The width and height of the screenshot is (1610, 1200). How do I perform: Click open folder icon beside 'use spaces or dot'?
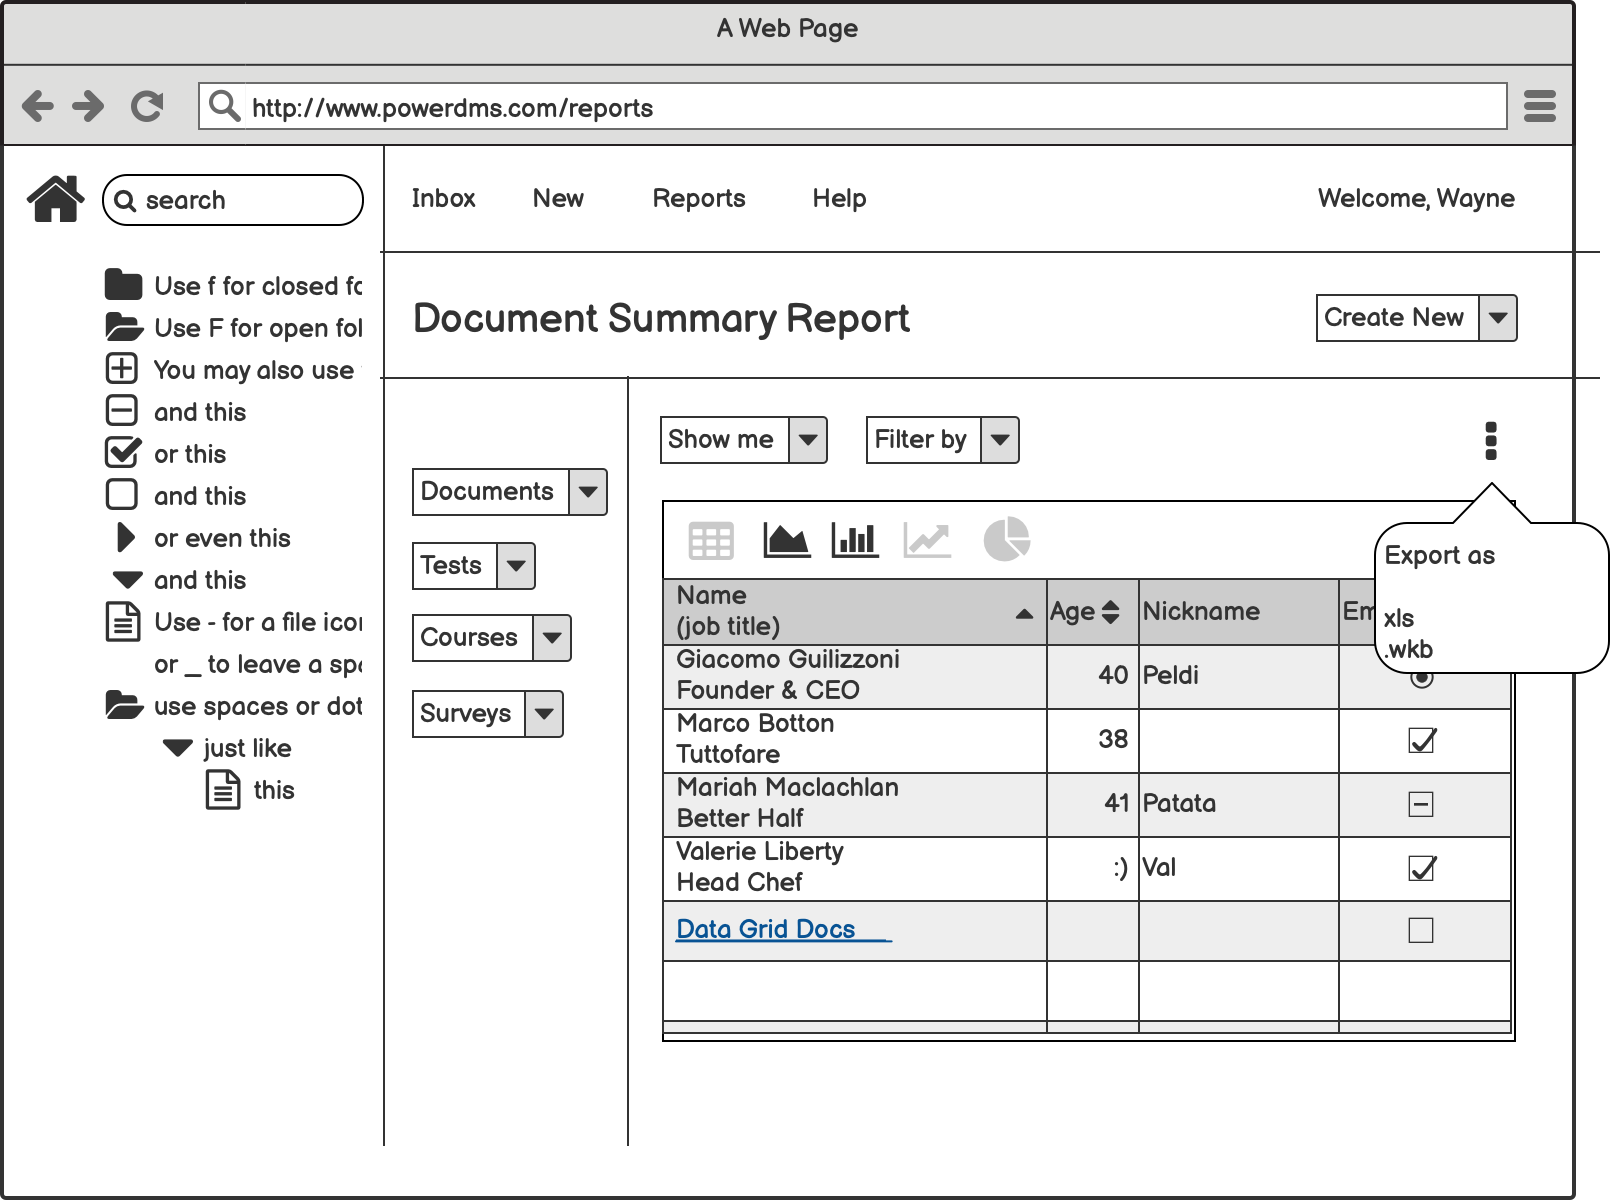click(x=124, y=705)
